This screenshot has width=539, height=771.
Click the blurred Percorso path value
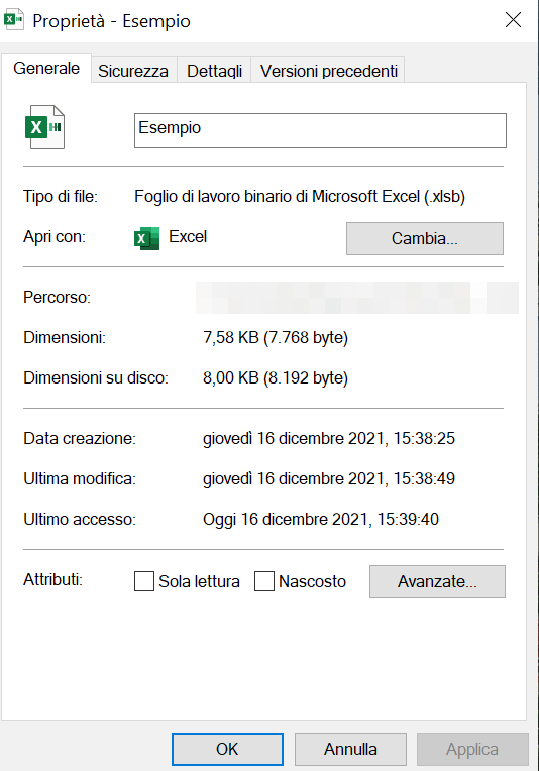coord(357,298)
